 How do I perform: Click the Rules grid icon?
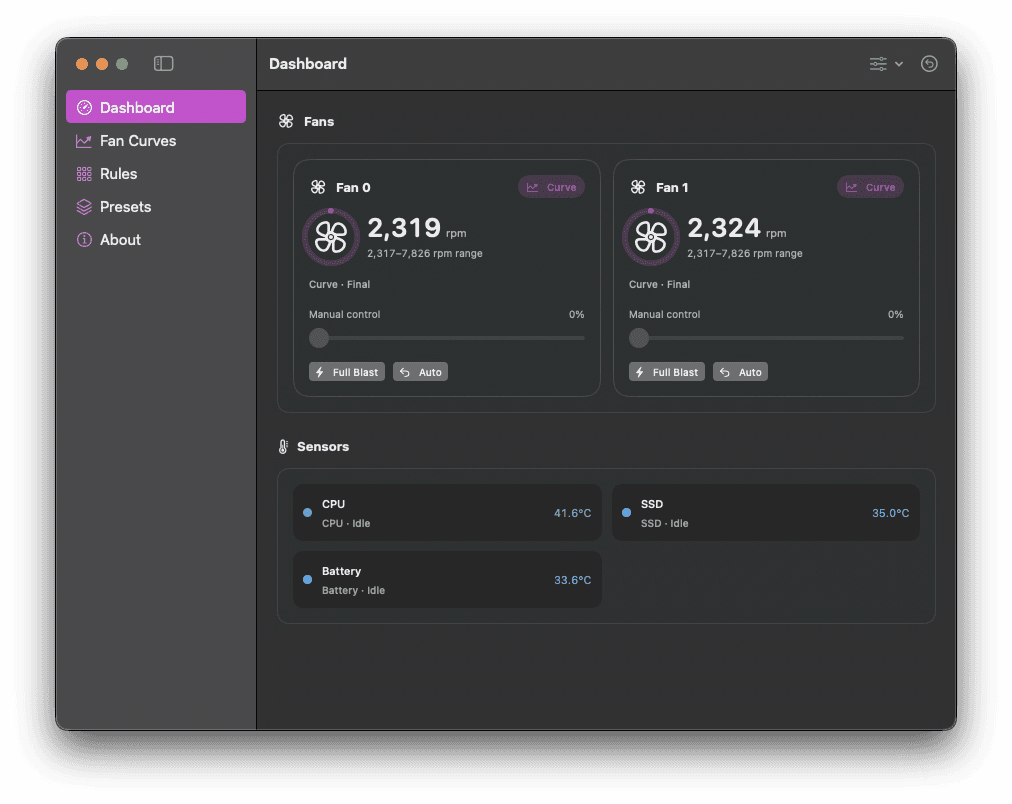point(84,174)
